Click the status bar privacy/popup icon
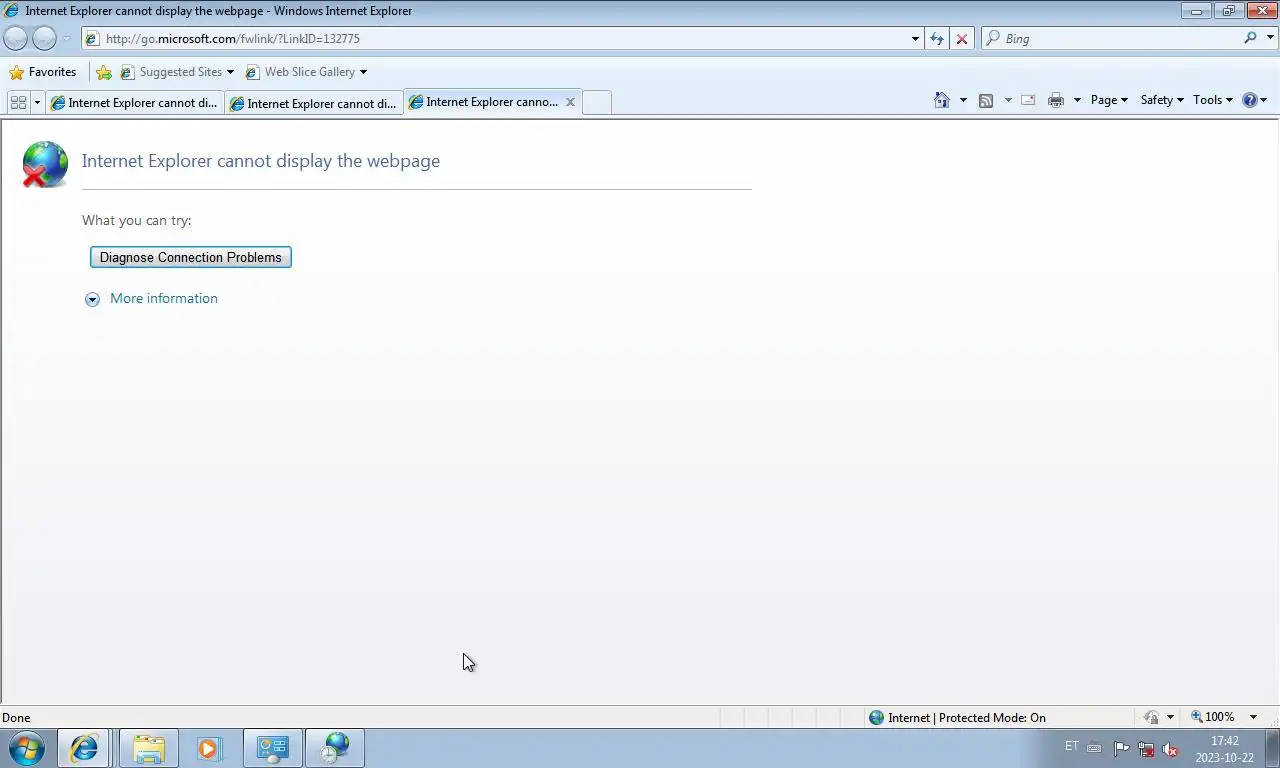This screenshot has width=1280, height=768. pyautogui.click(x=1152, y=717)
